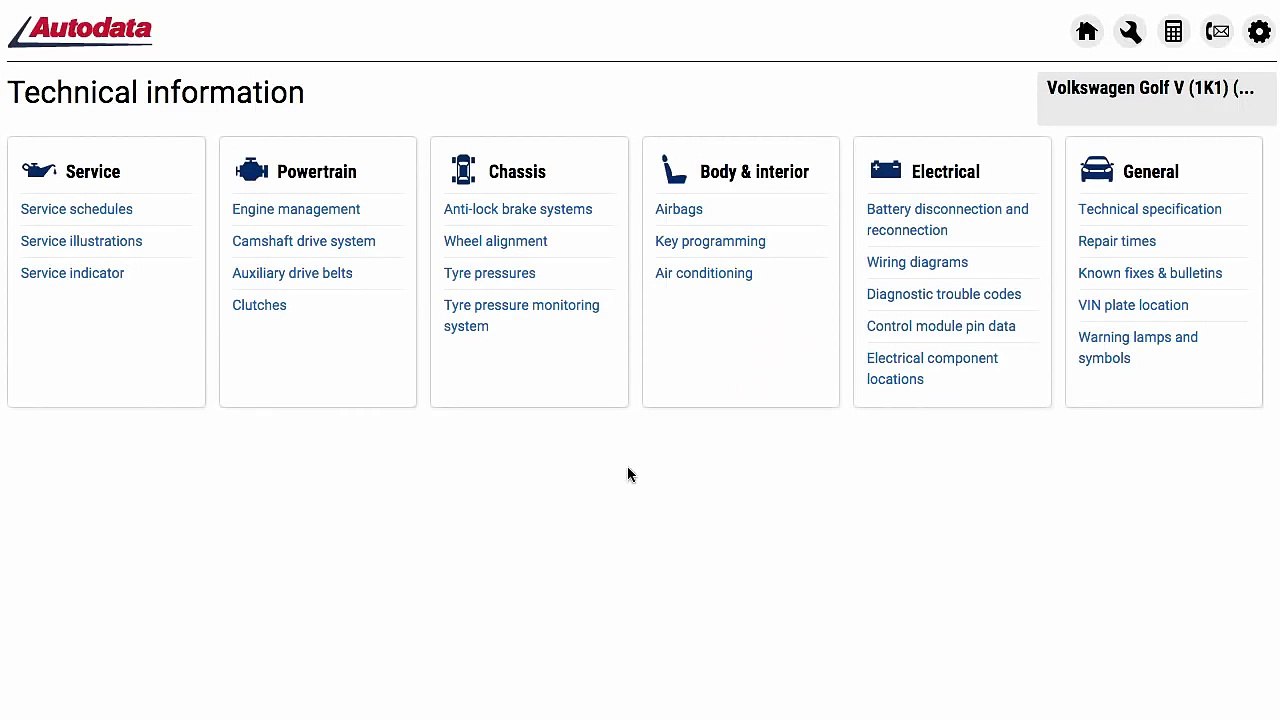Open Known fixes & bulletins
Image resolution: width=1280 pixels, height=720 pixels.
pyautogui.click(x=1150, y=273)
